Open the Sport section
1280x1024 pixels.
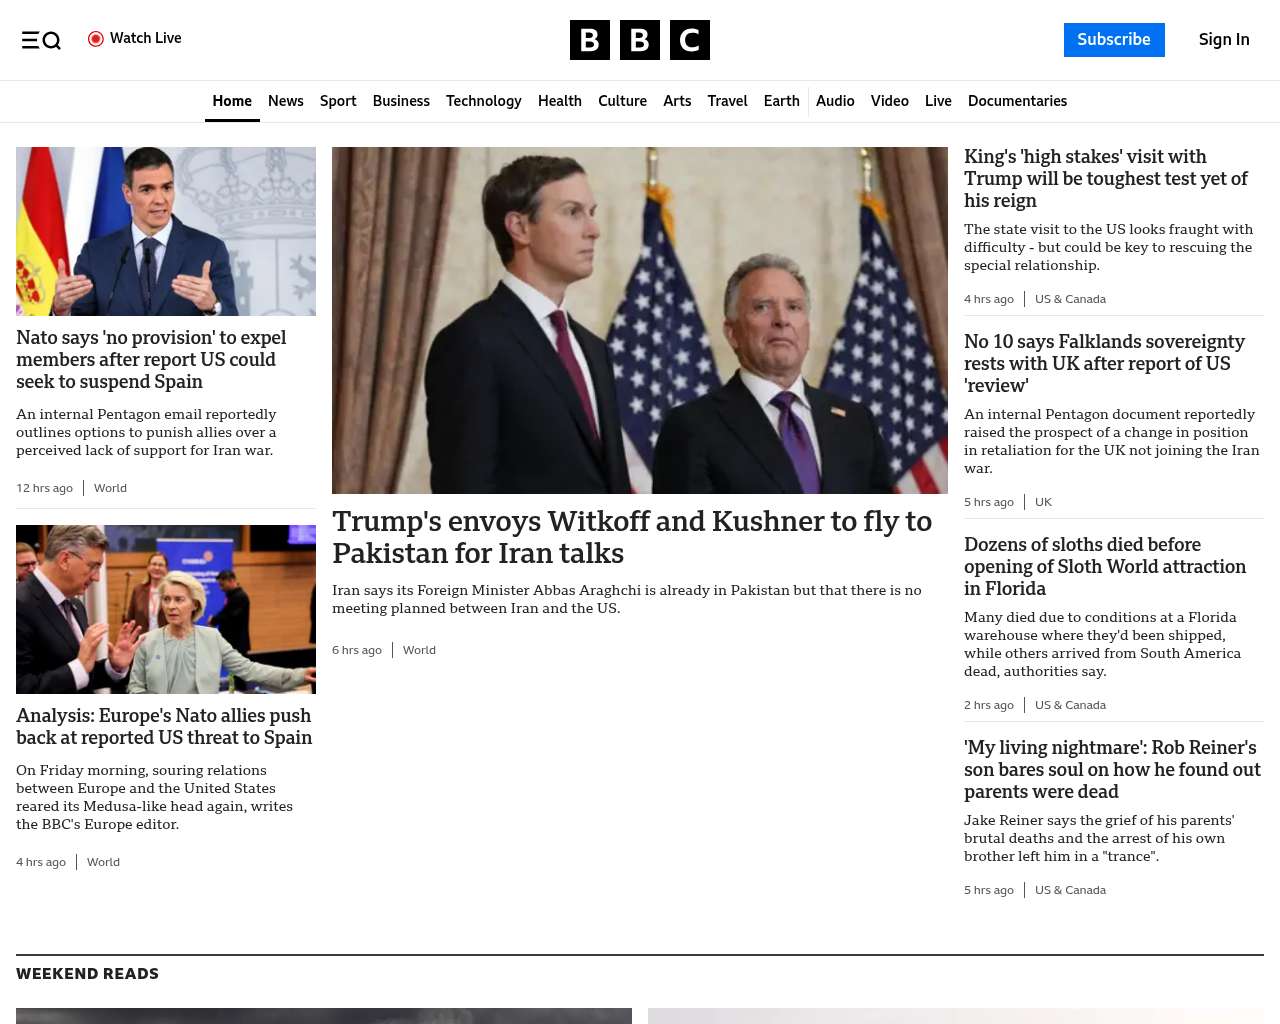click(338, 101)
